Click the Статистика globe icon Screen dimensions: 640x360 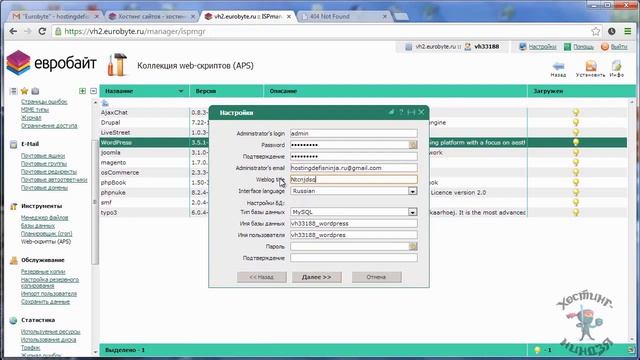13,320
